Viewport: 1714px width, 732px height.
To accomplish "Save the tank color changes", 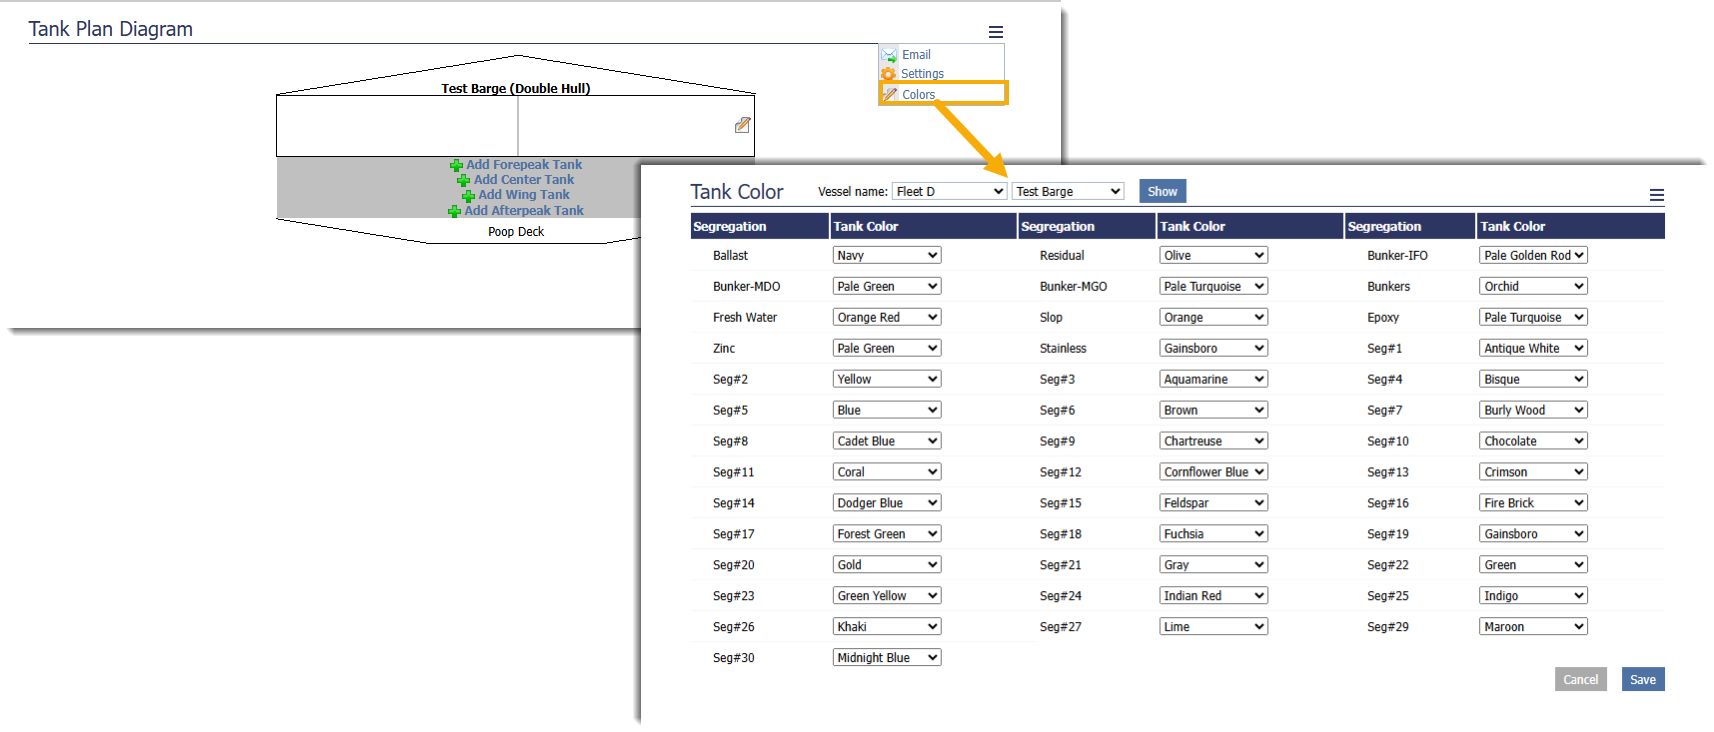I will (1642, 680).
